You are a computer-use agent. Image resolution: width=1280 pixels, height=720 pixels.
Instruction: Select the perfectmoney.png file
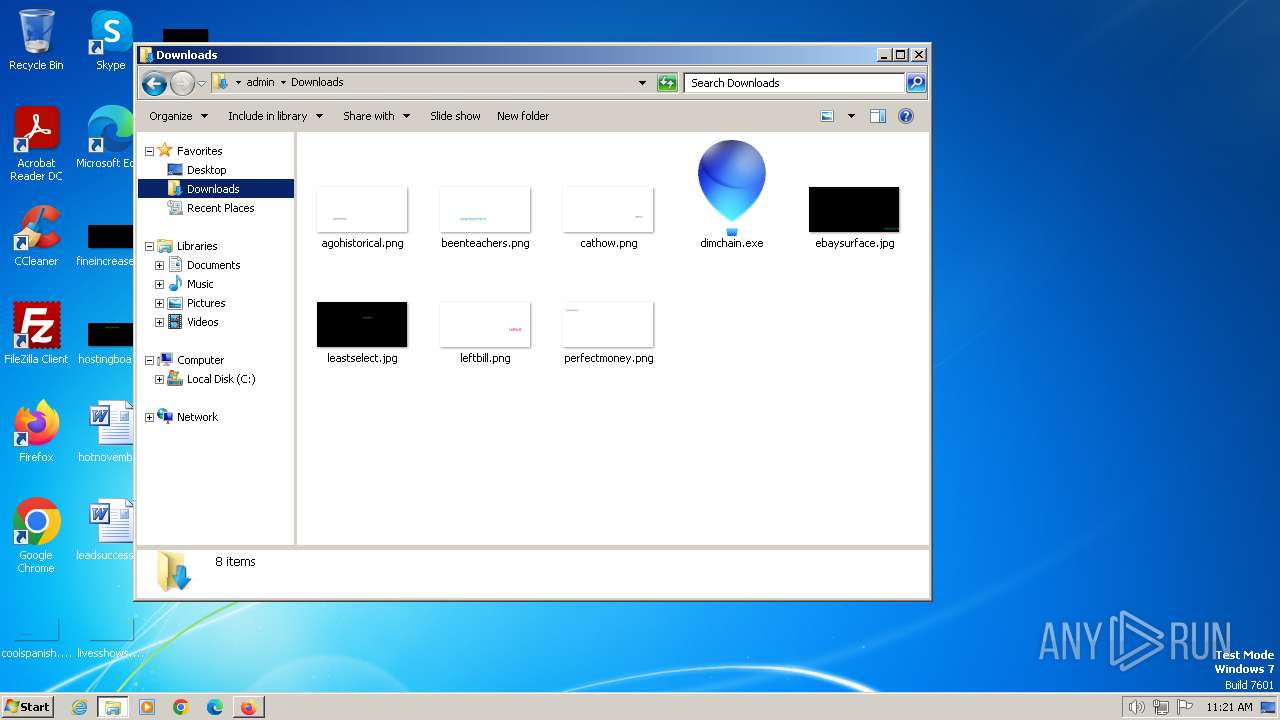[608, 325]
